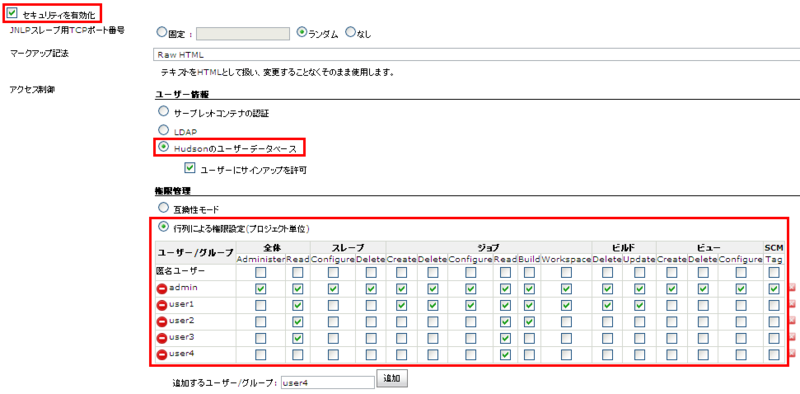Uncheck admin スレーブ Configure checkbox
The image size is (800, 394).
pyautogui.click(x=333, y=289)
